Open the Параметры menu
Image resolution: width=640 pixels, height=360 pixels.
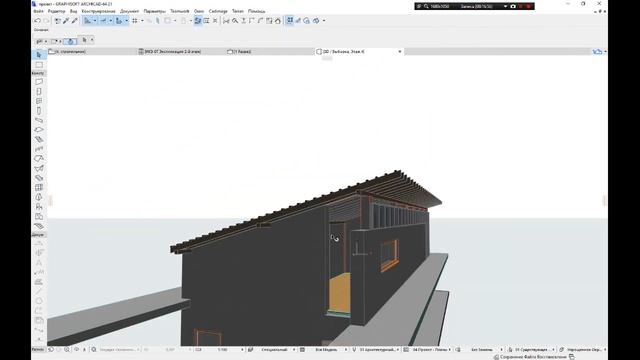pyautogui.click(x=155, y=11)
